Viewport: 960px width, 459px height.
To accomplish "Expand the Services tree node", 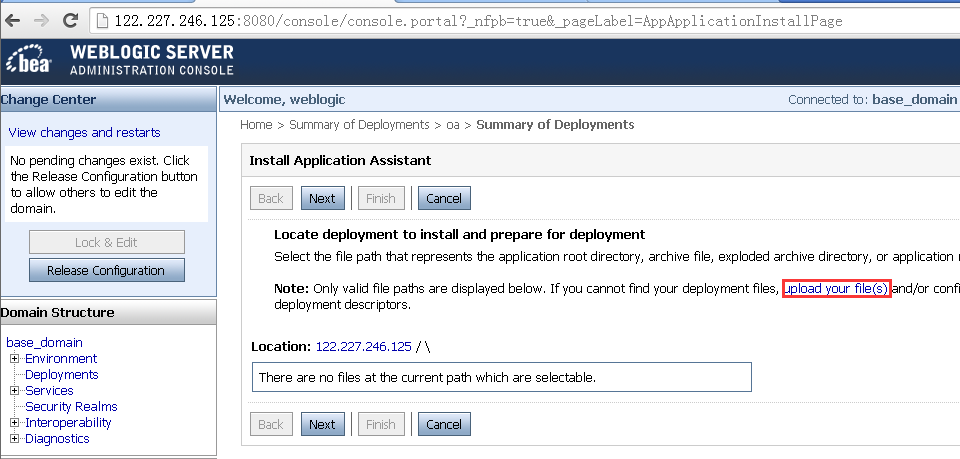I will point(14,390).
